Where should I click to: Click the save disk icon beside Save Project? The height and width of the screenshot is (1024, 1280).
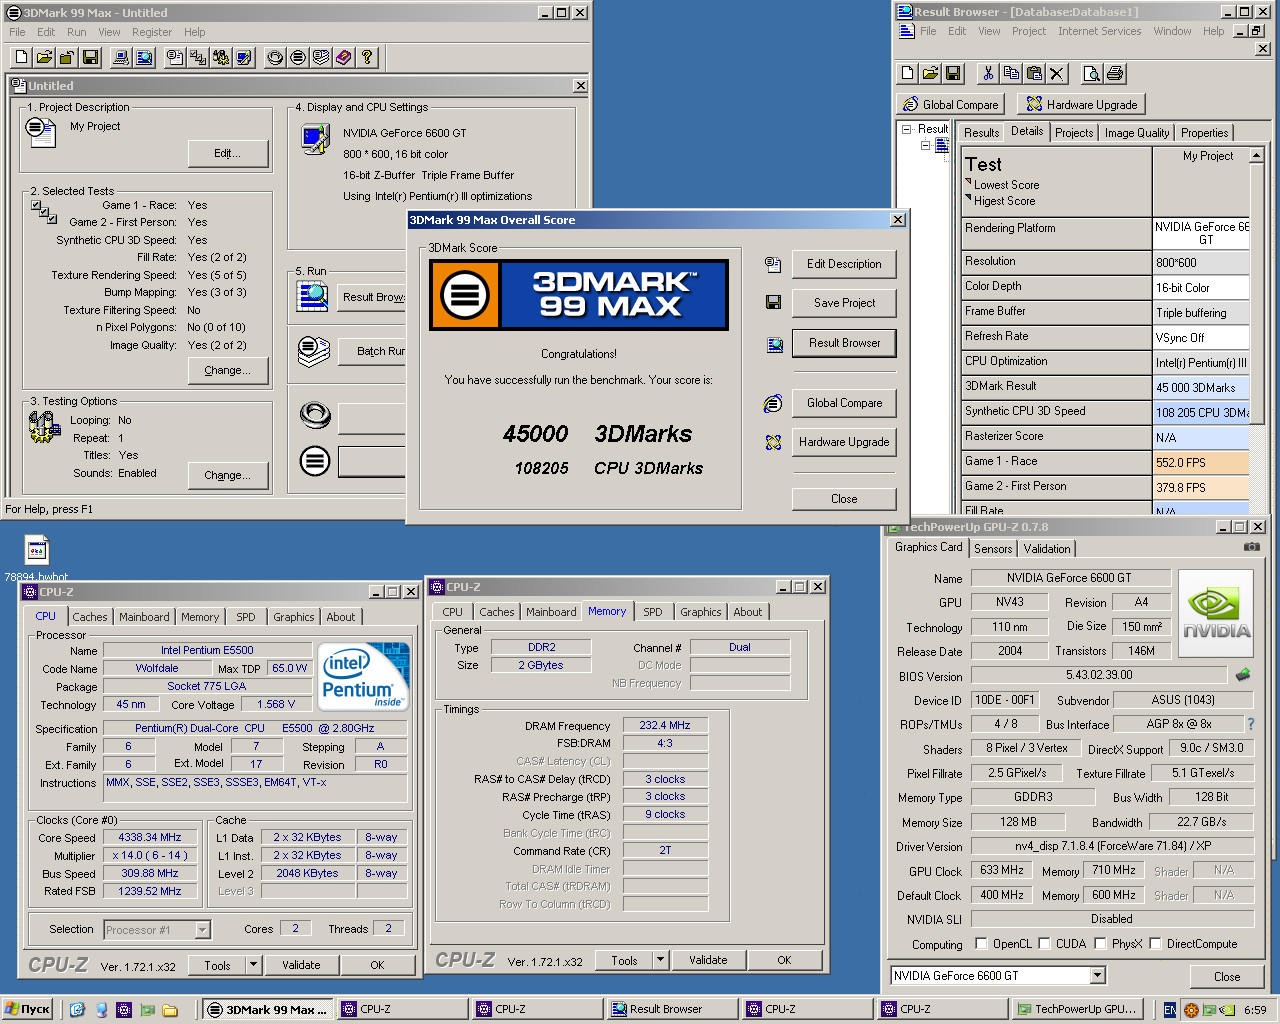tap(773, 302)
